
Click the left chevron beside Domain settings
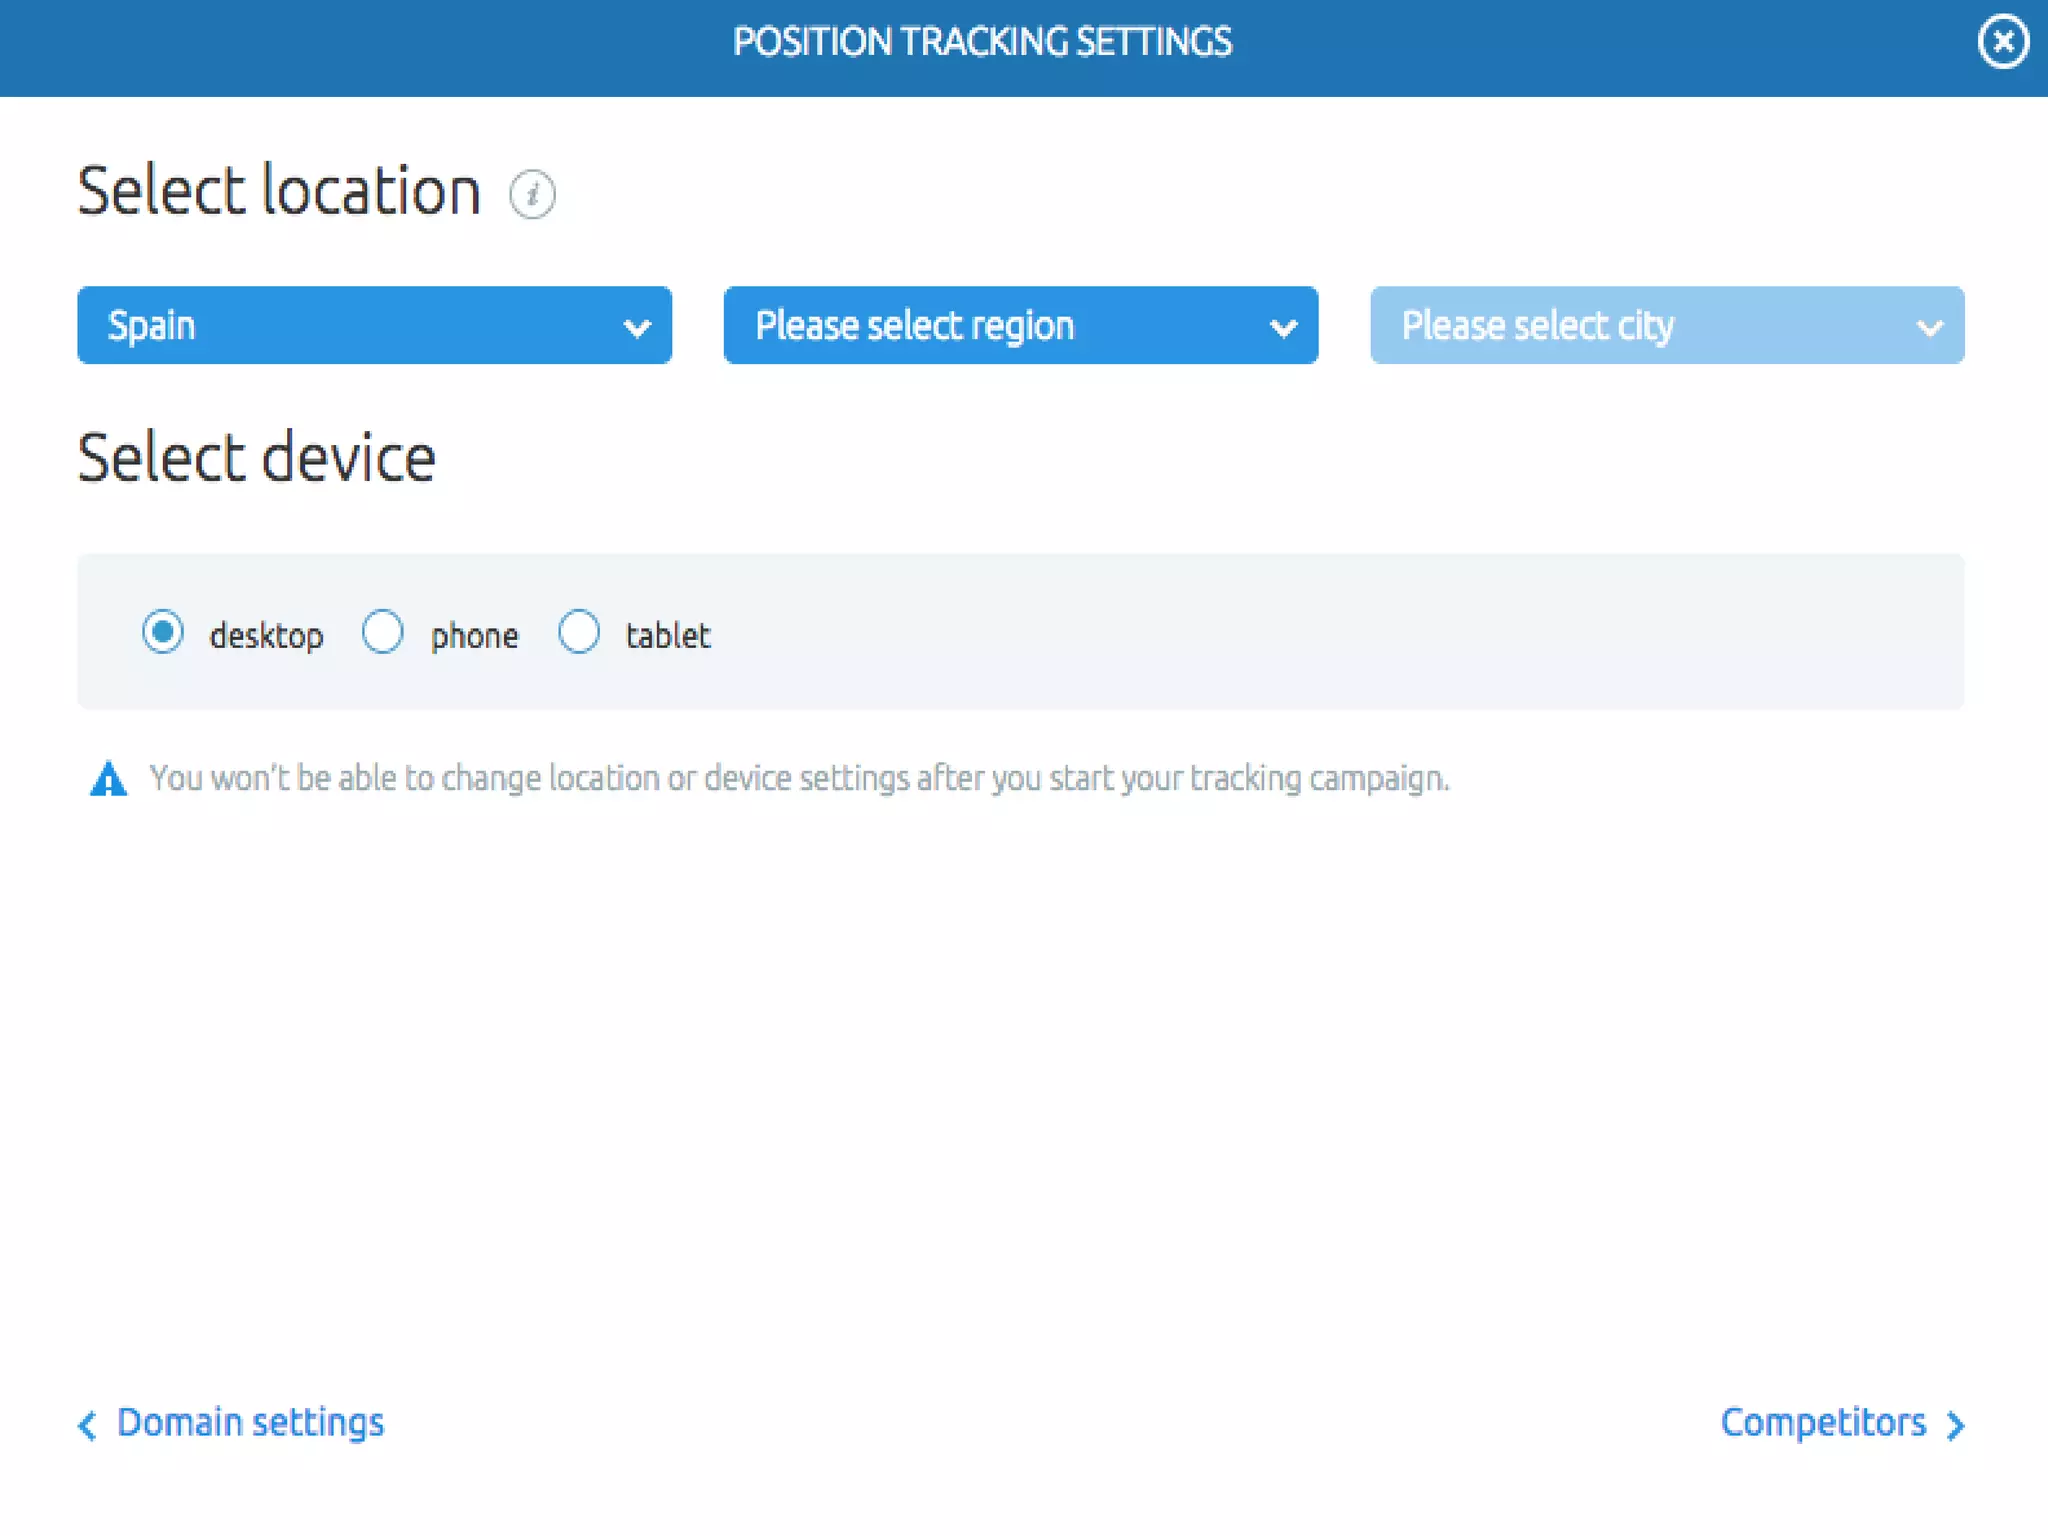click(87, 1425)
